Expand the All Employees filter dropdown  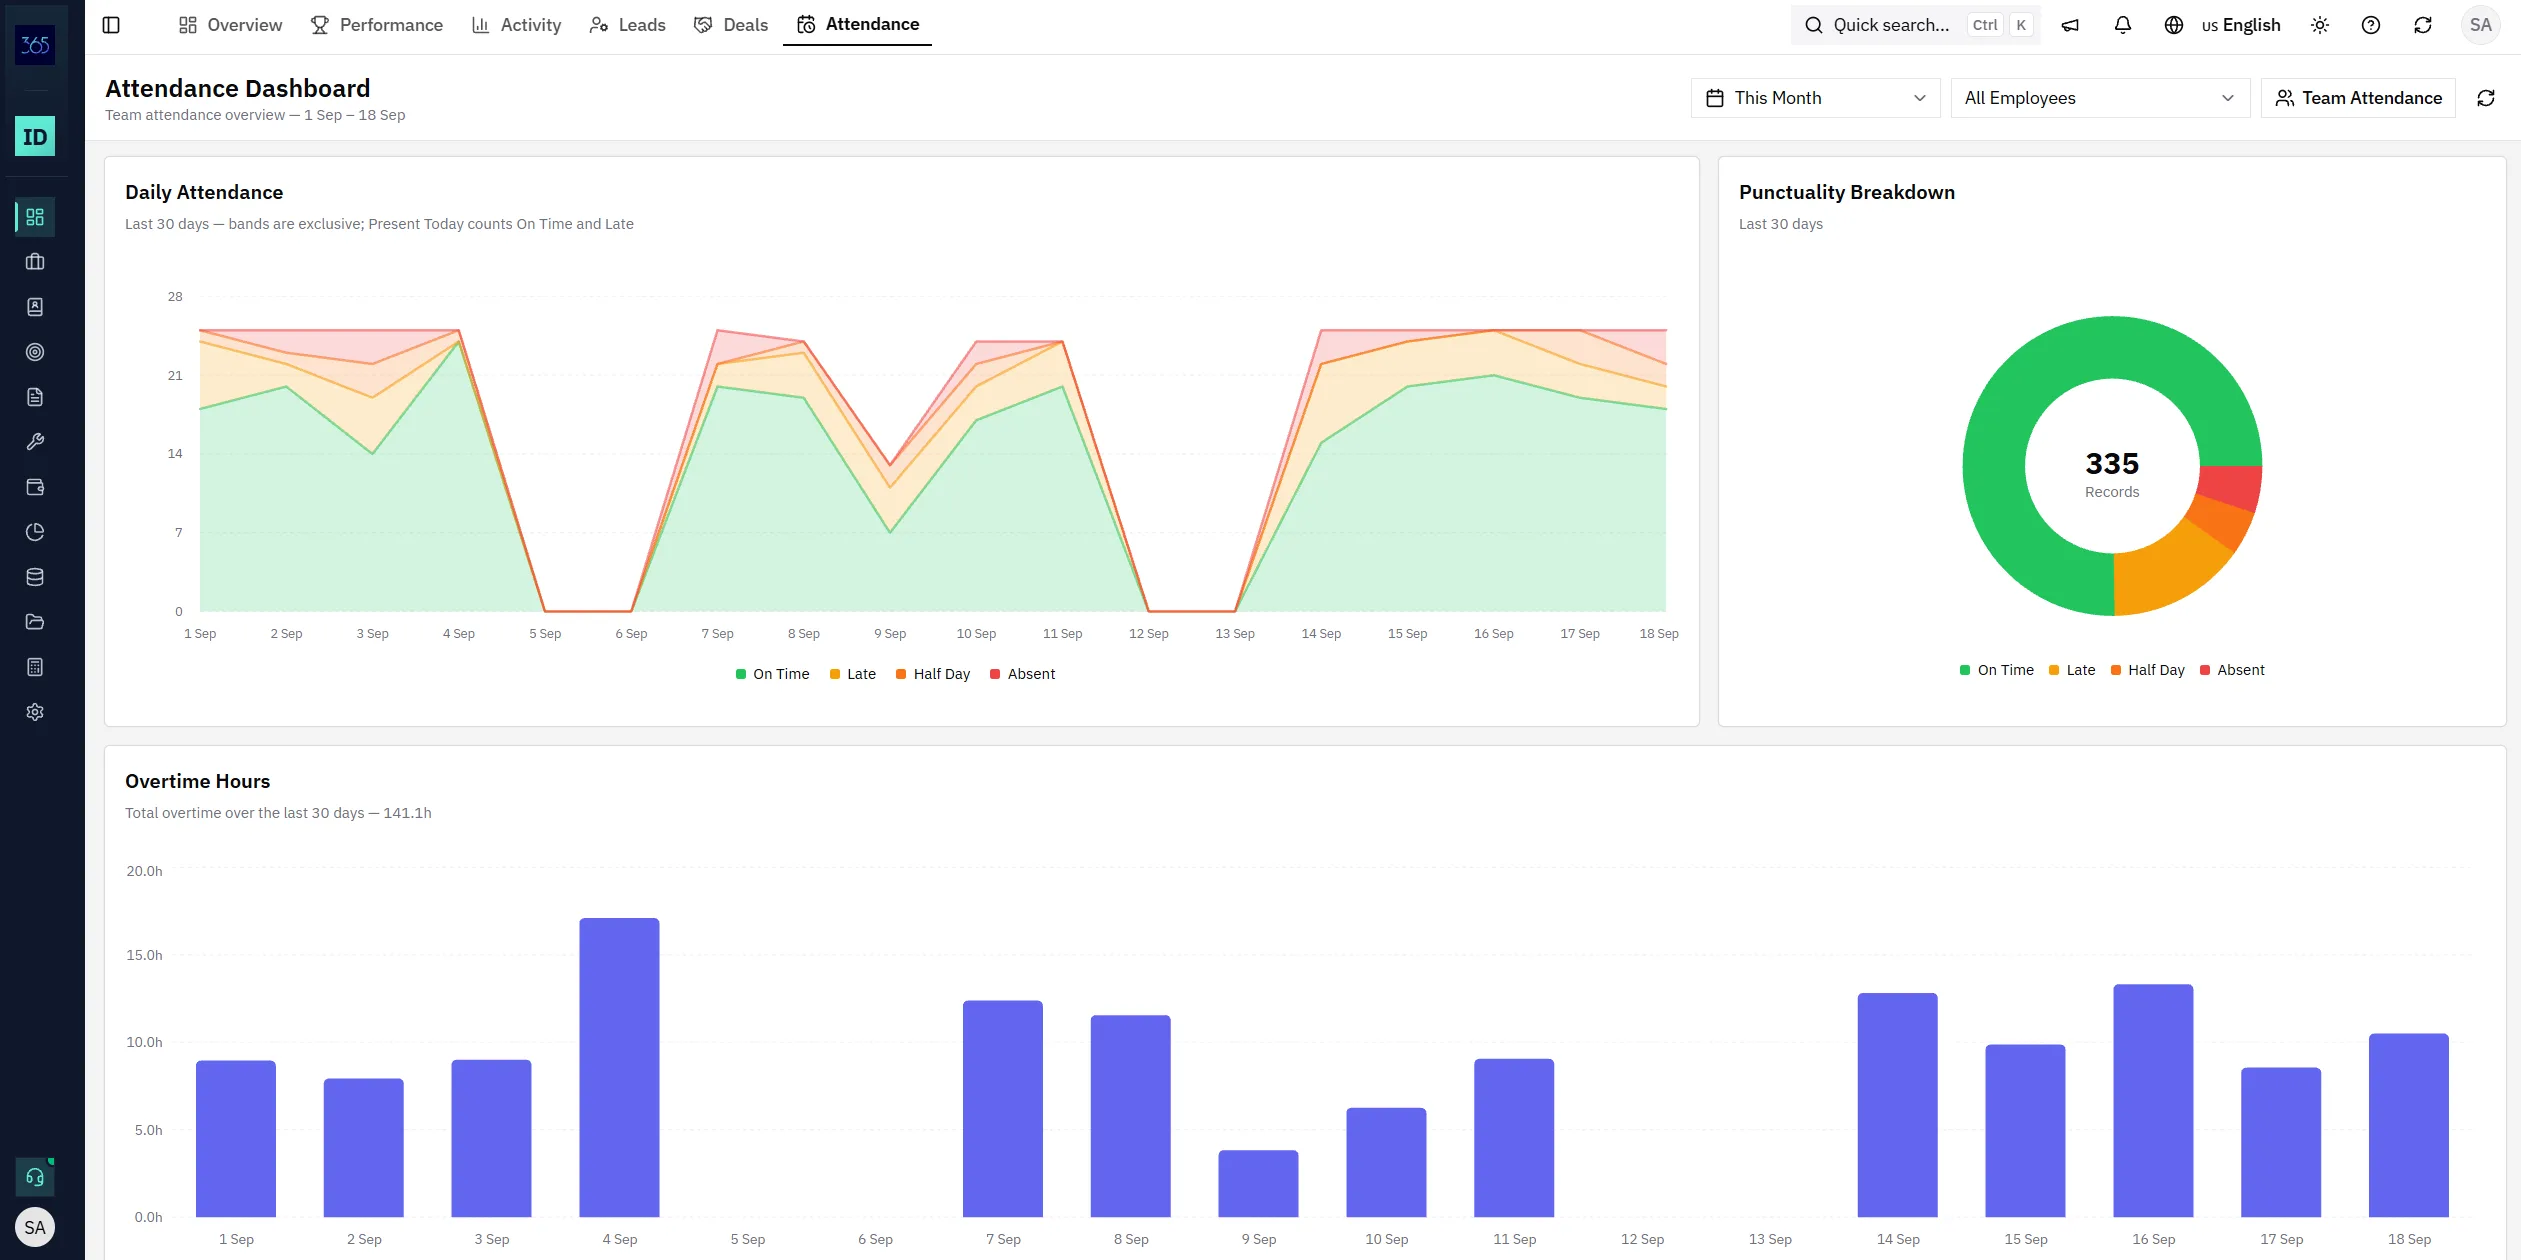2100,98
